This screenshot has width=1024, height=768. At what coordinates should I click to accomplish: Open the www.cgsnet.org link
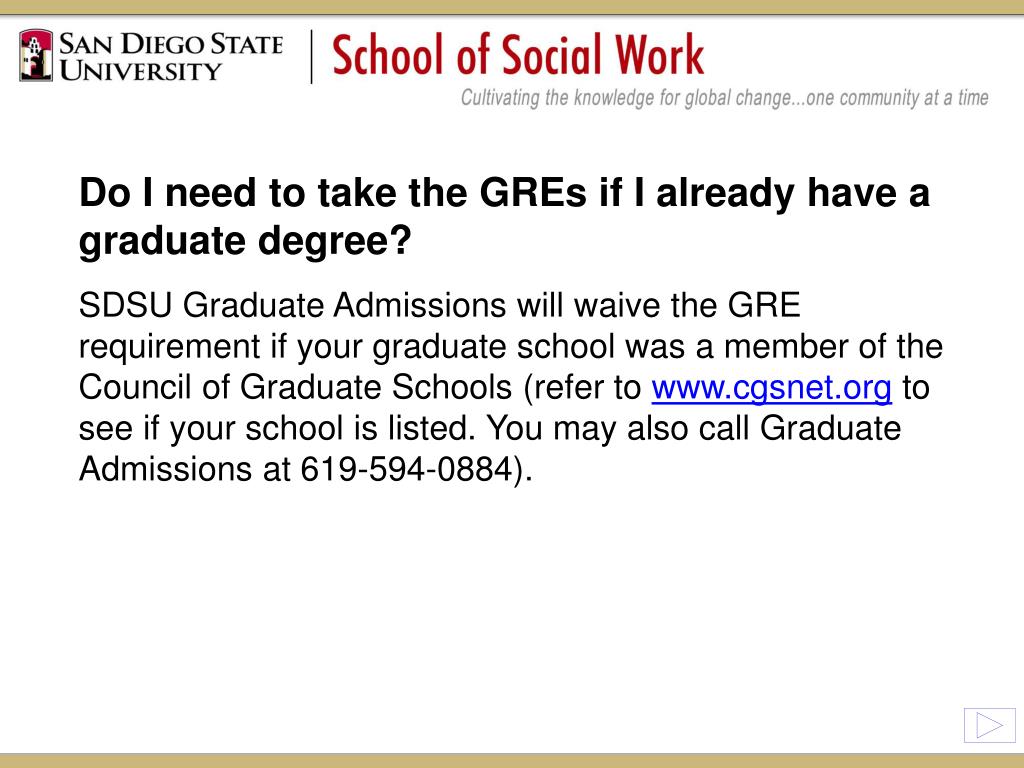[771, 387]
